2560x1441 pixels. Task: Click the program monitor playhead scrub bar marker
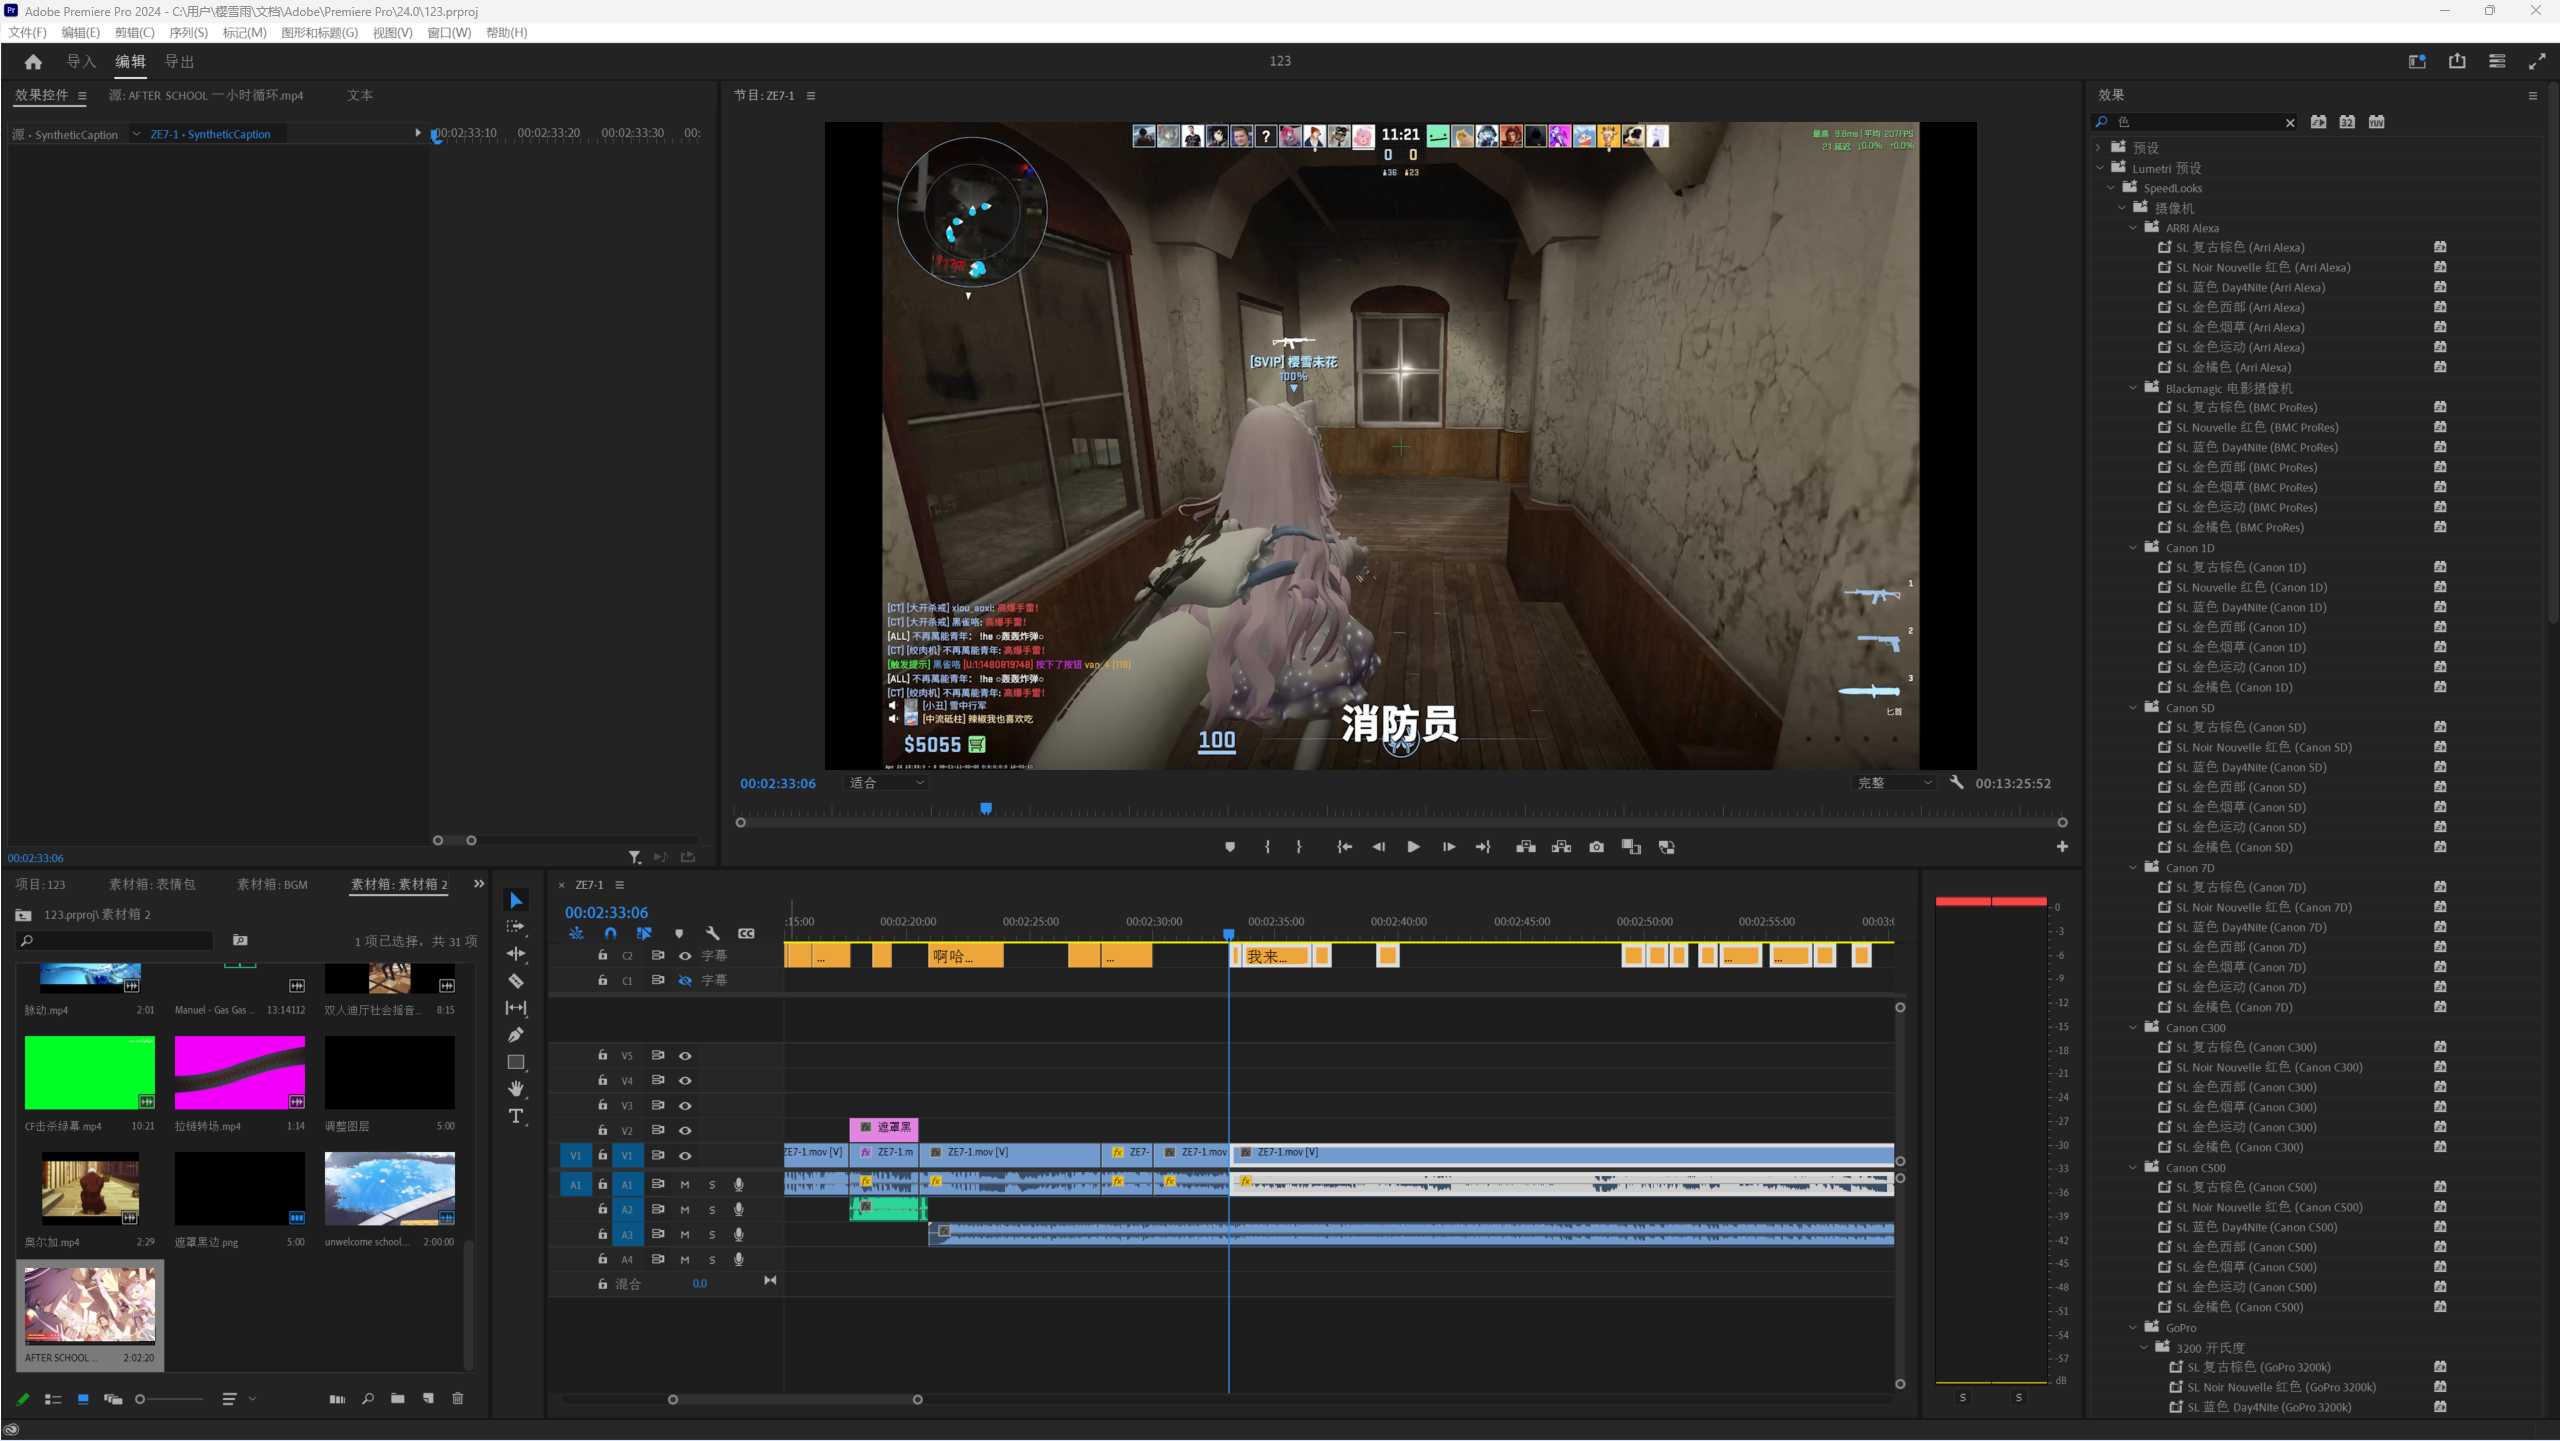[x=986, y=808]
